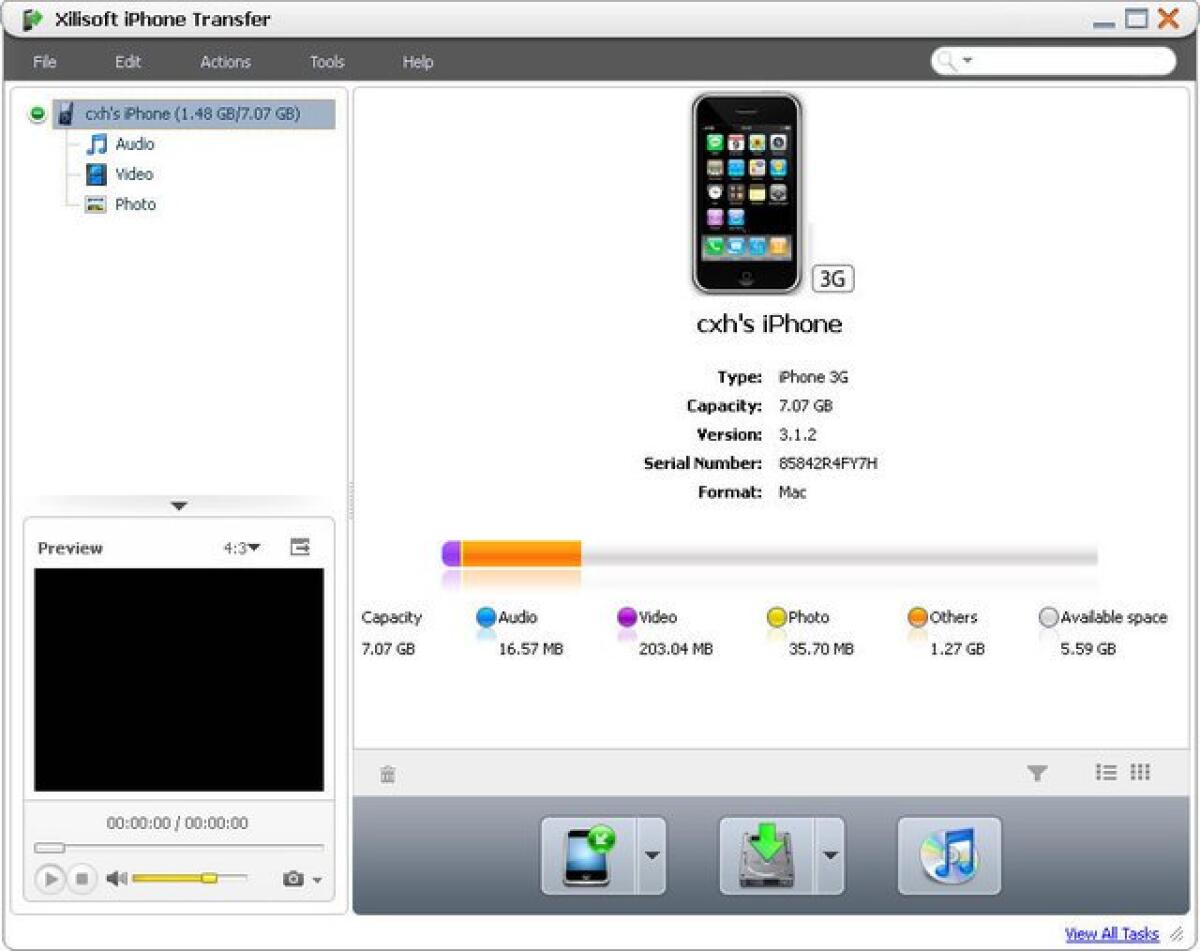The image size is (1200, 951).
Task: Adjust the yellow volume slider
Action: click(207, 879)
